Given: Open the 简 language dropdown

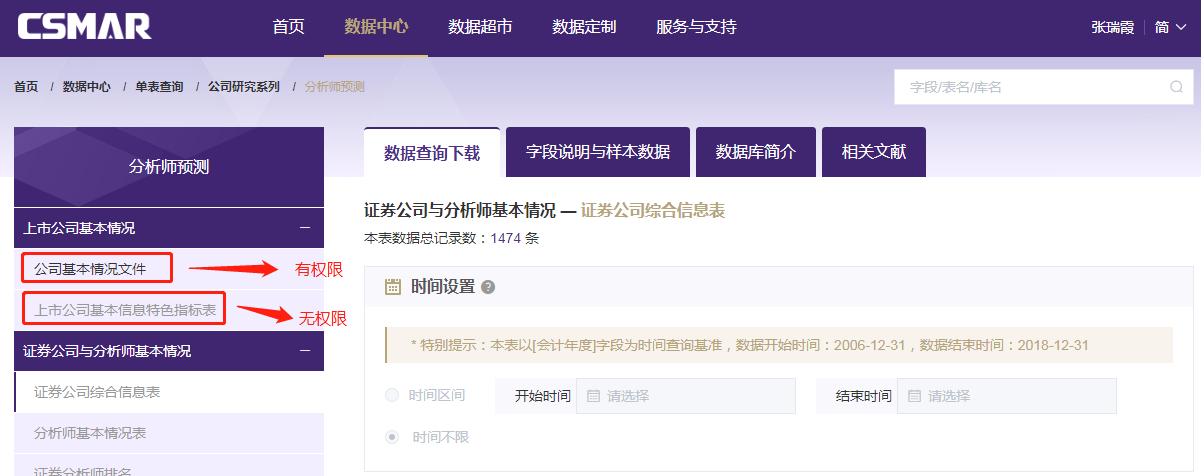Looking at the screenshot, I should click(x=1170, y=28).
